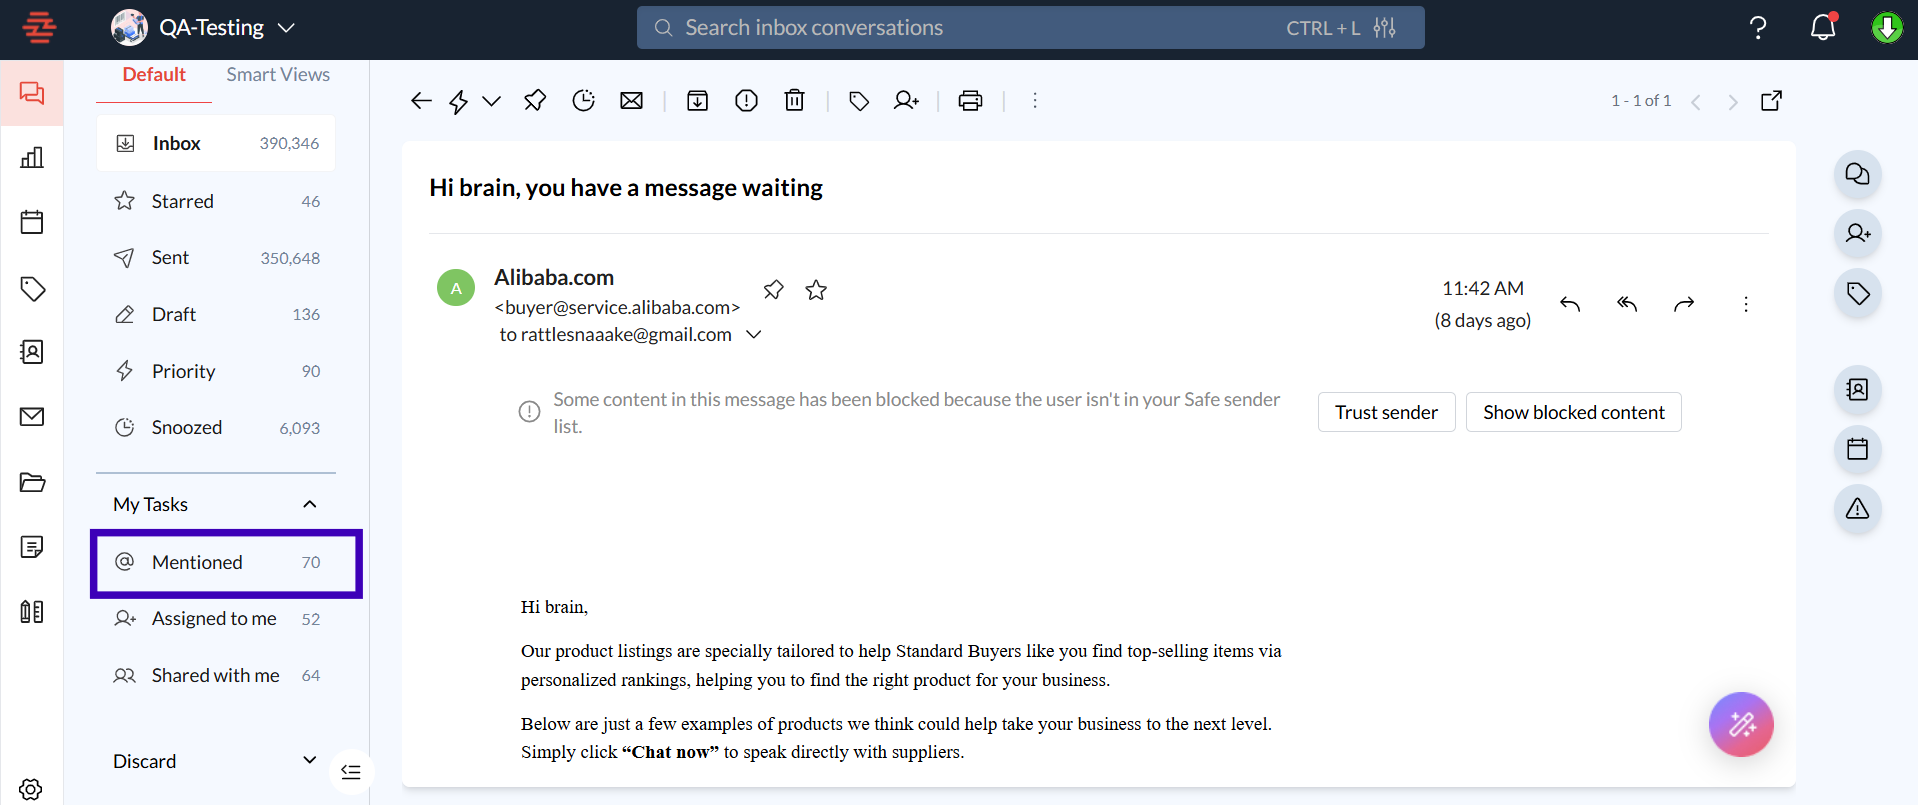Image resolution: width=1918 pixels, height=805 pixels.
Task: Mark as unread using envelope icon
Action: point(631,101)
